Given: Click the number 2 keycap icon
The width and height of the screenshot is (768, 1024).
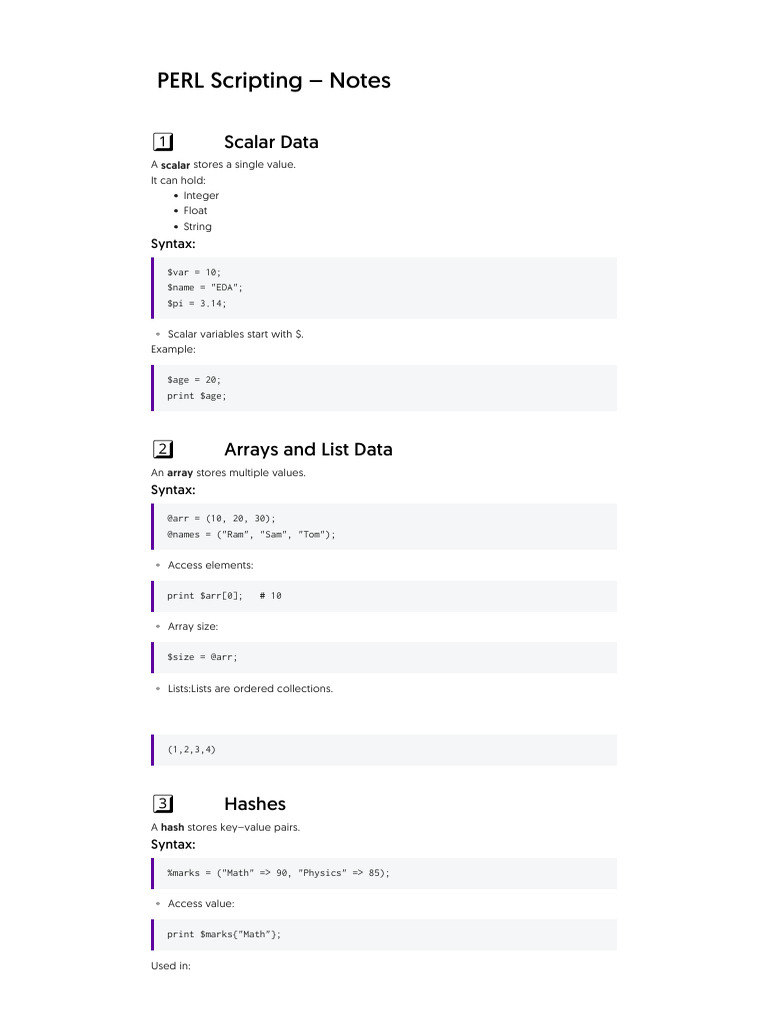Looking at the screenshot, I should tap(163, 449).
